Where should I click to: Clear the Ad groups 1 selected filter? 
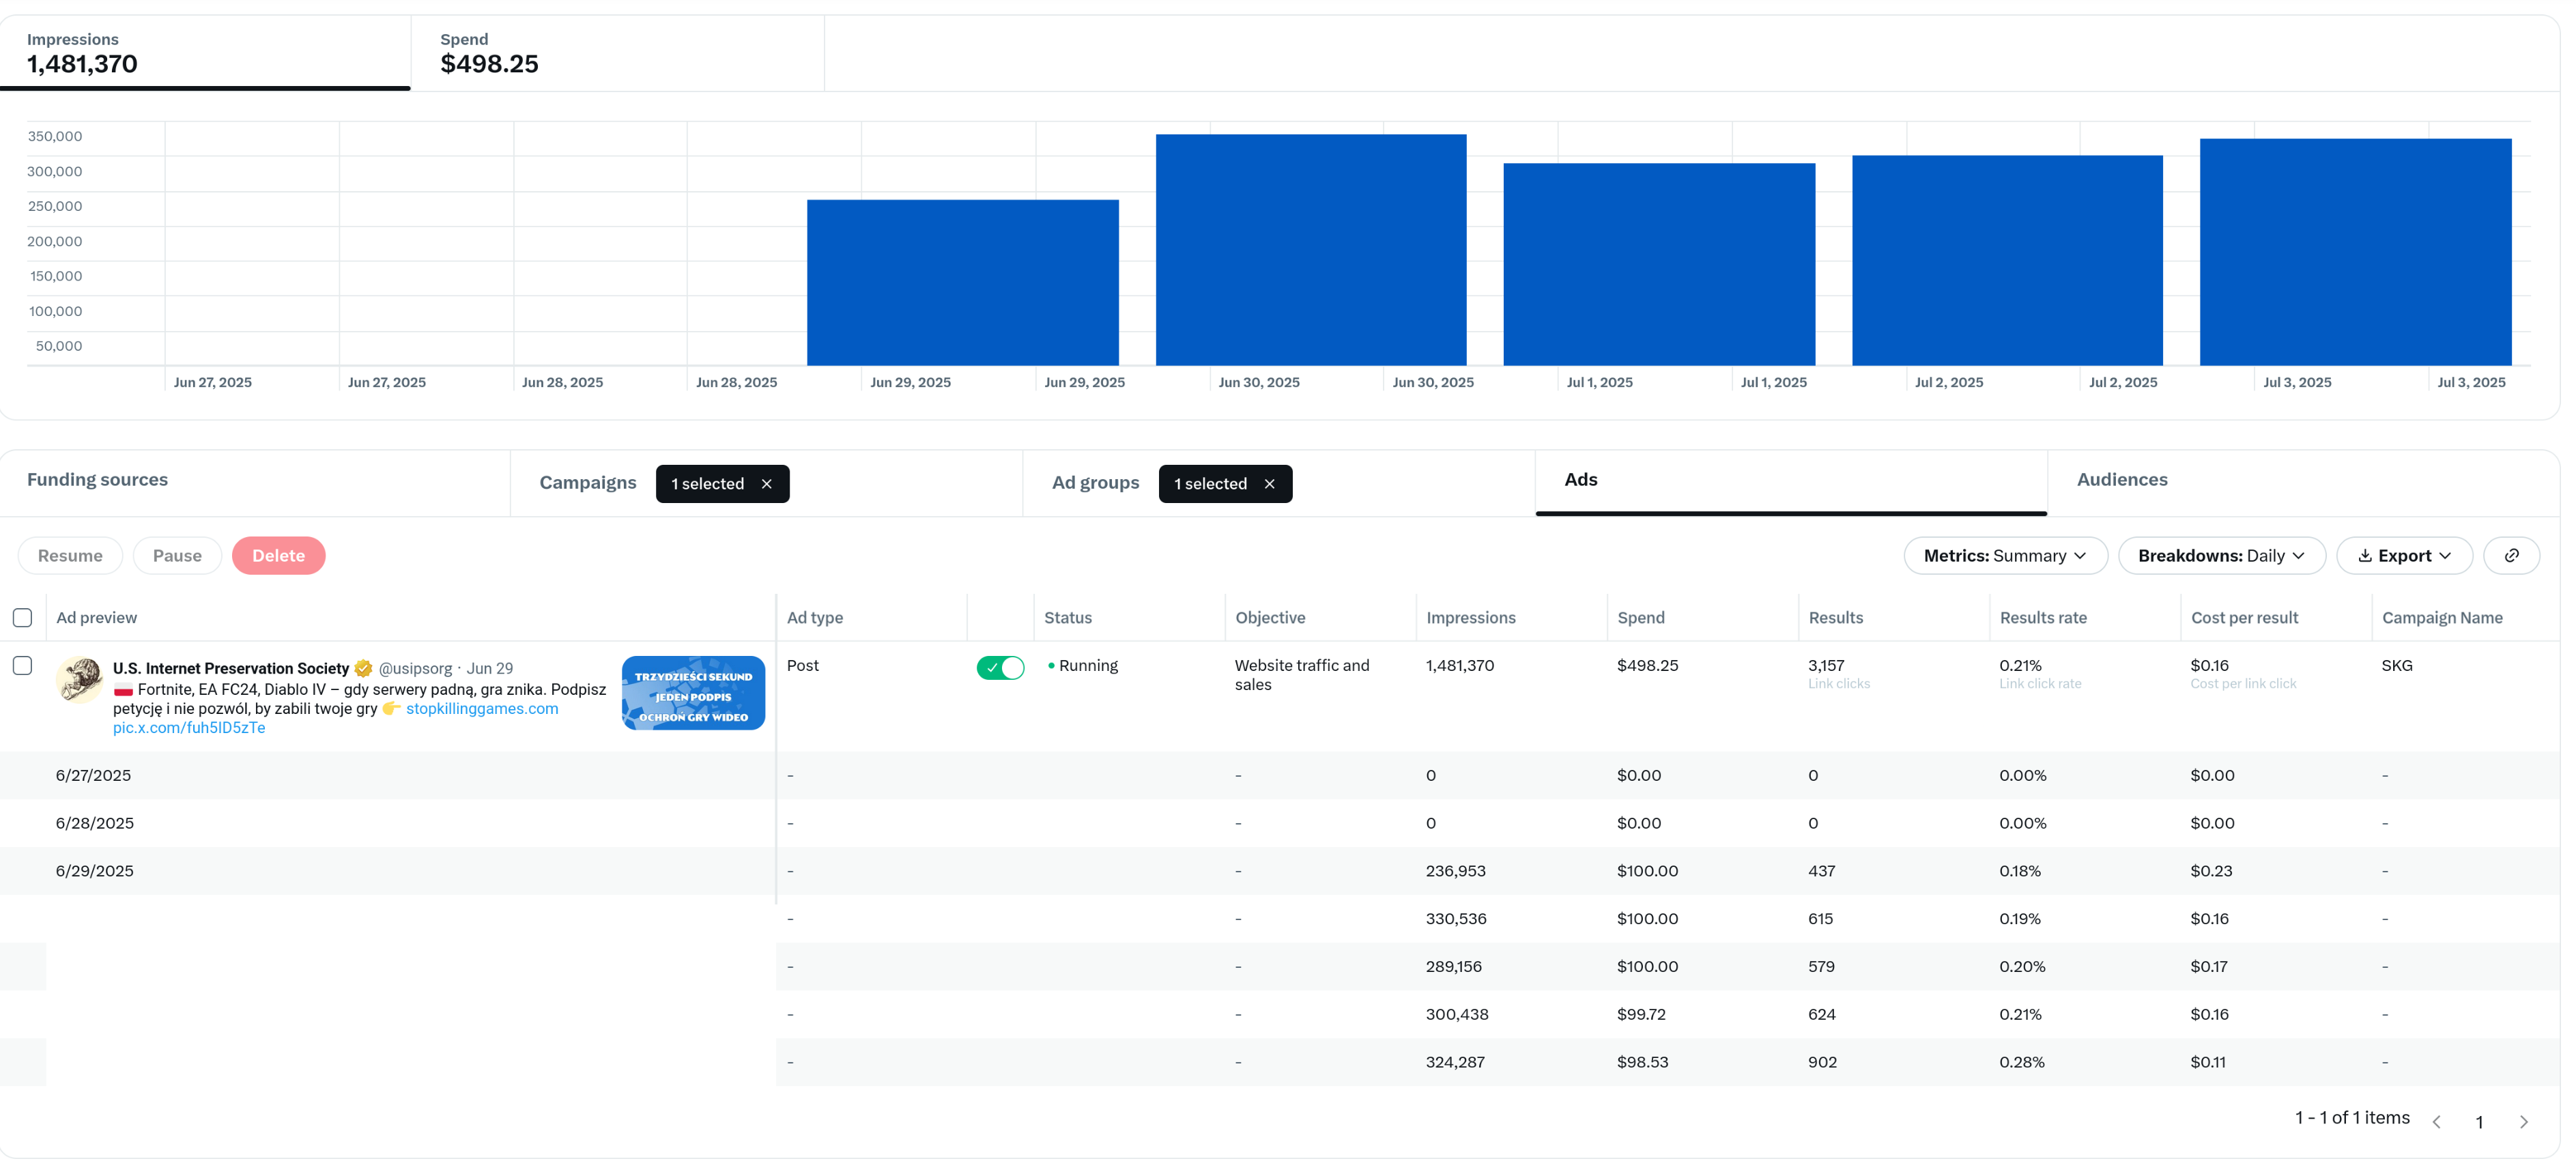click(1270, 484)
